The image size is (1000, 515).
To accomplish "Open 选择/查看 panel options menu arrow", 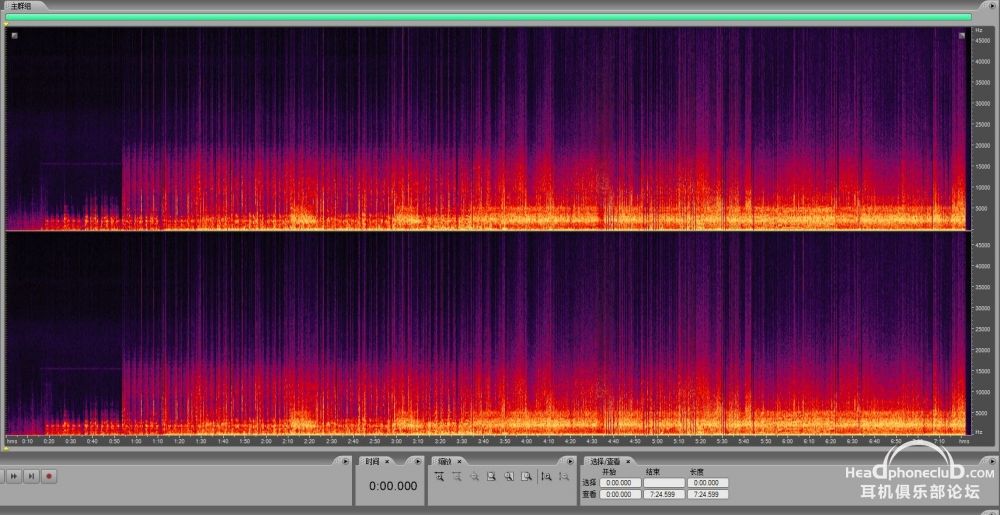I will point(990,461).
